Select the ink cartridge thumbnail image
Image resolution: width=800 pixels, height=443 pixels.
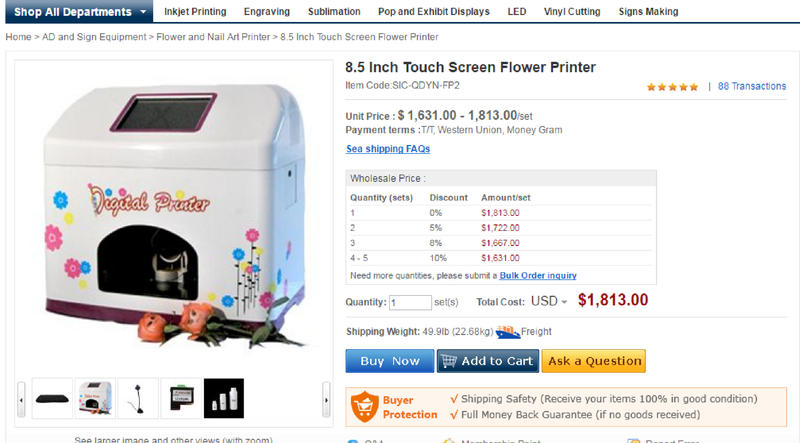coord(181,399)
